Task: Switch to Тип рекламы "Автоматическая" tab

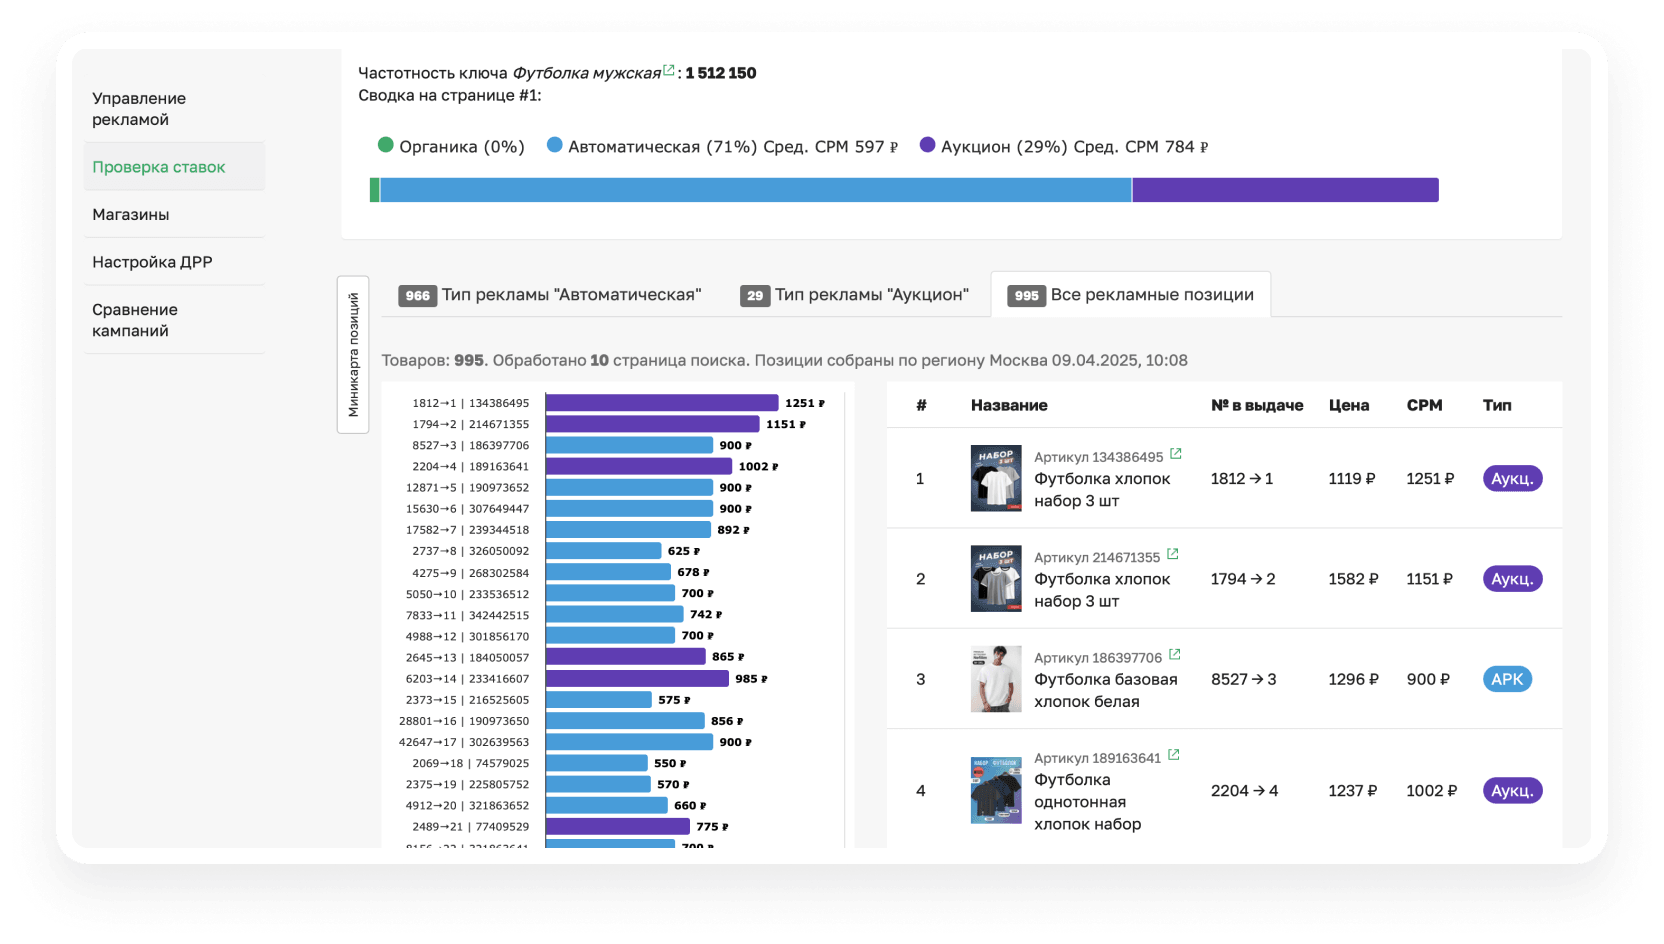Action: click(x=551, y=295)
